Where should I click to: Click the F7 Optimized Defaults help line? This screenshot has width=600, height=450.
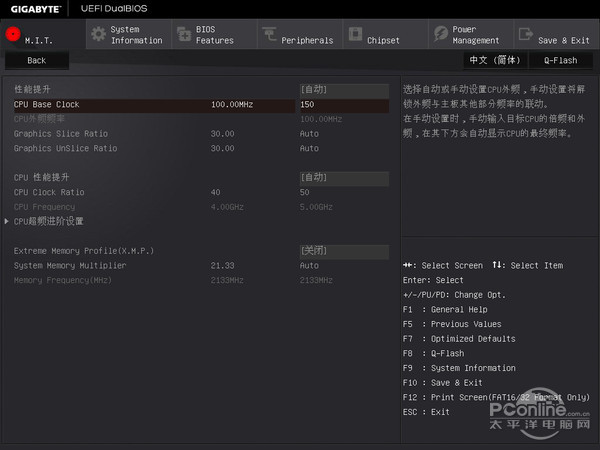459,339
